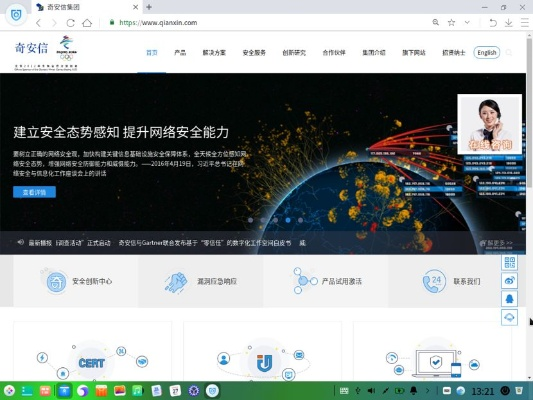Click the restore closed tab undo icon

tap(493, 23)
